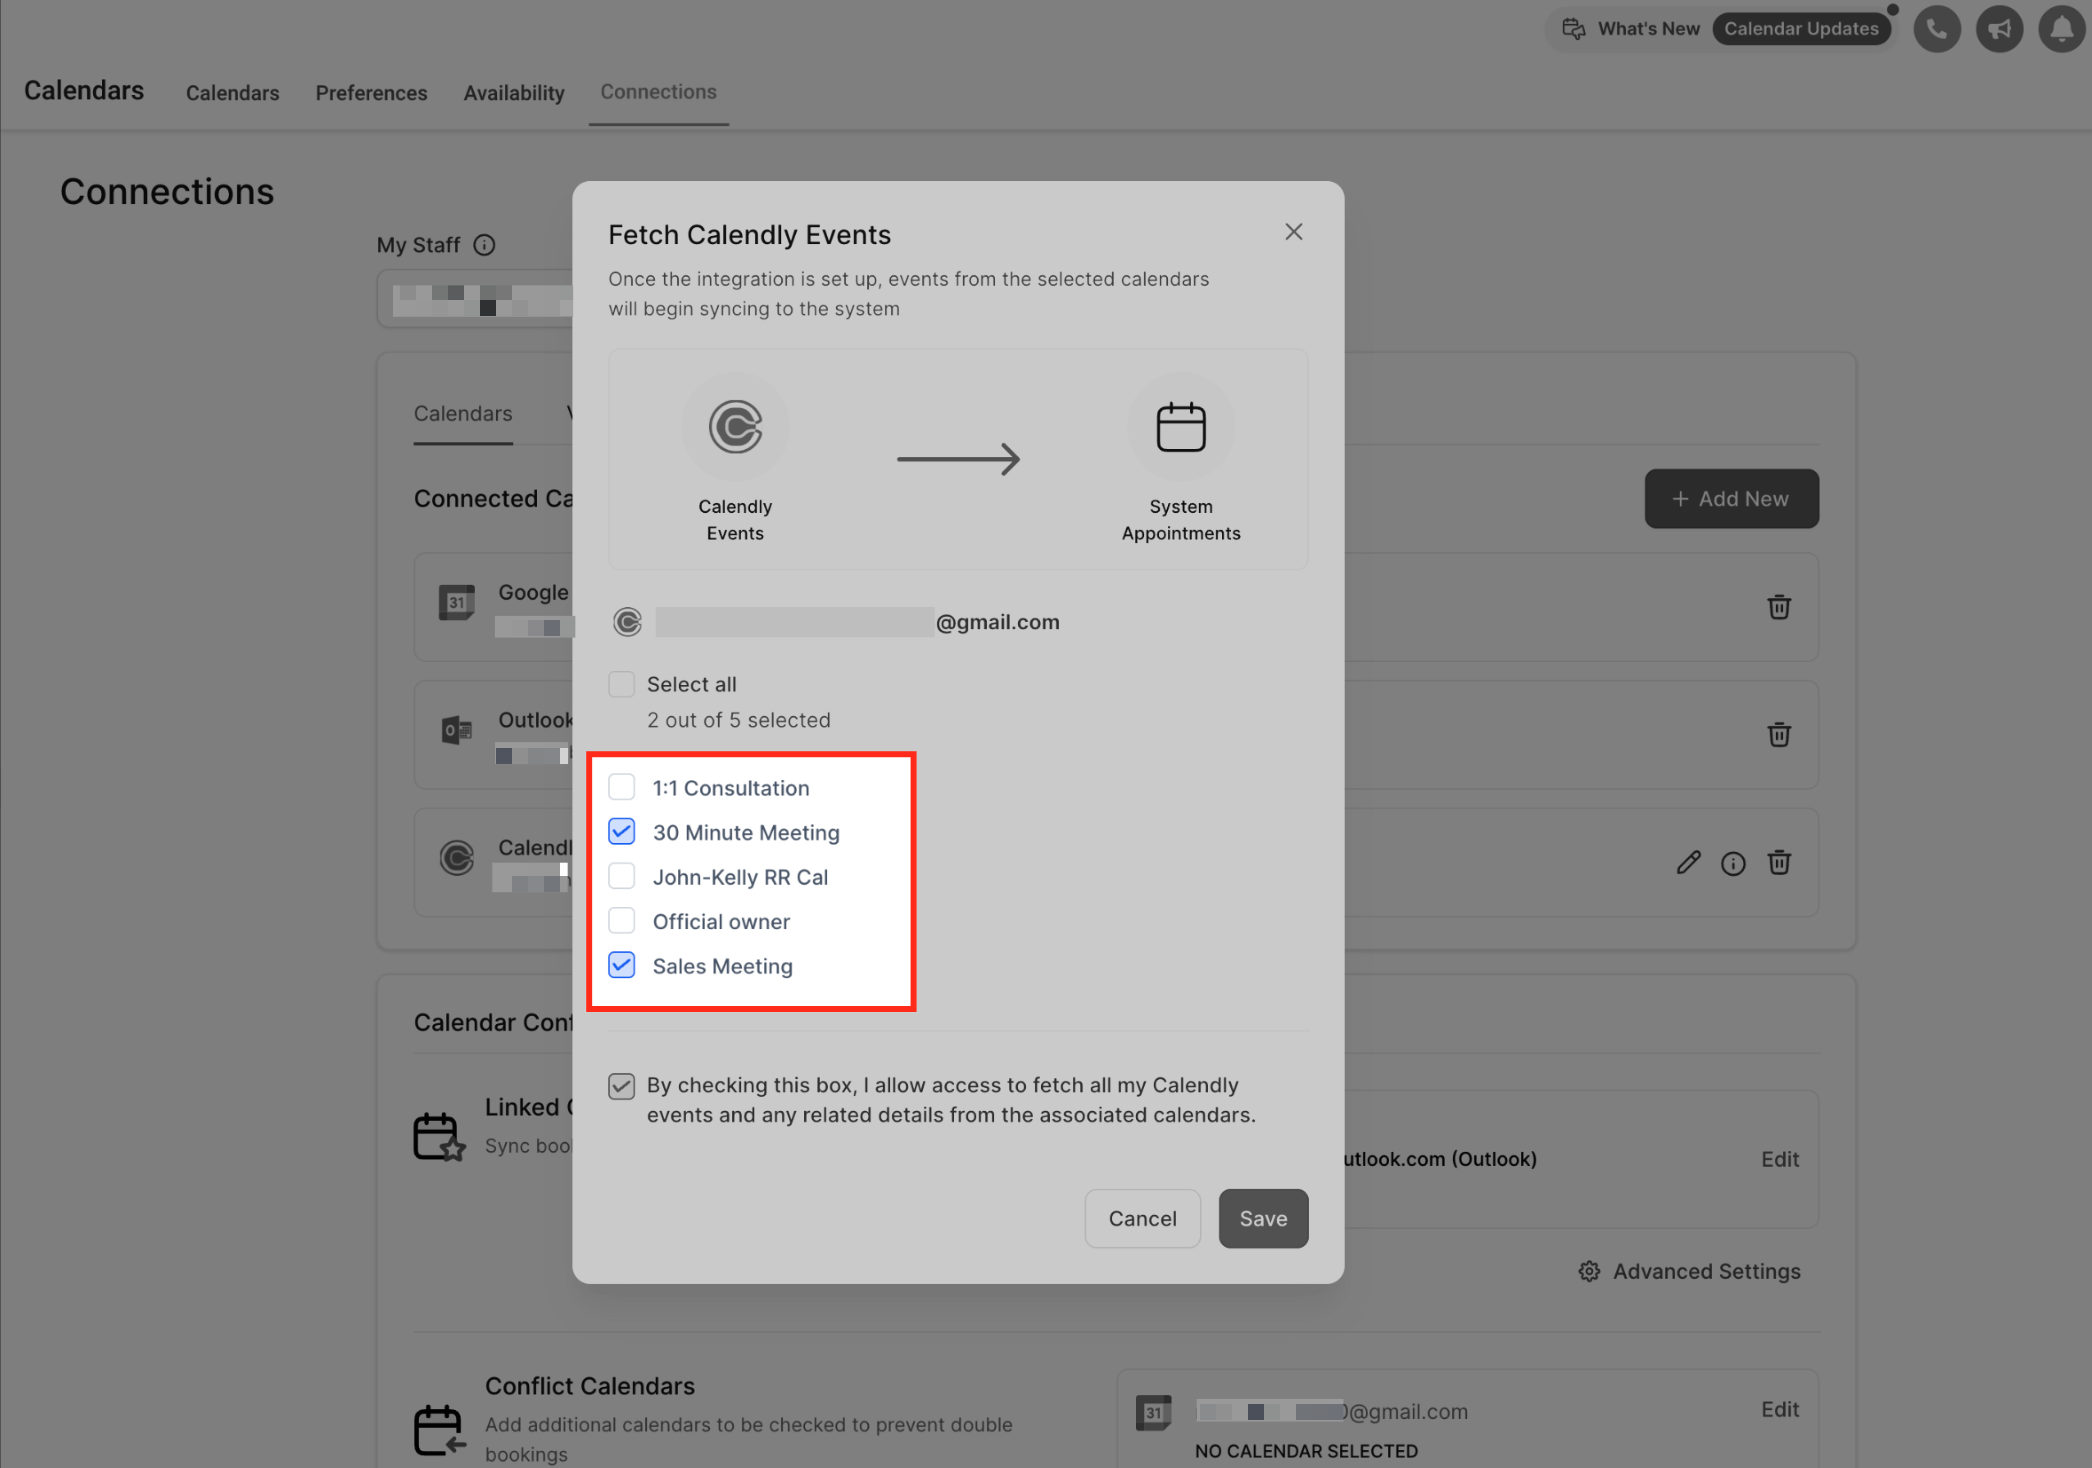Click the info icon beside My Staff
The height and width of the screenshot is (1468, 2092).
click(x=484, y=245)
